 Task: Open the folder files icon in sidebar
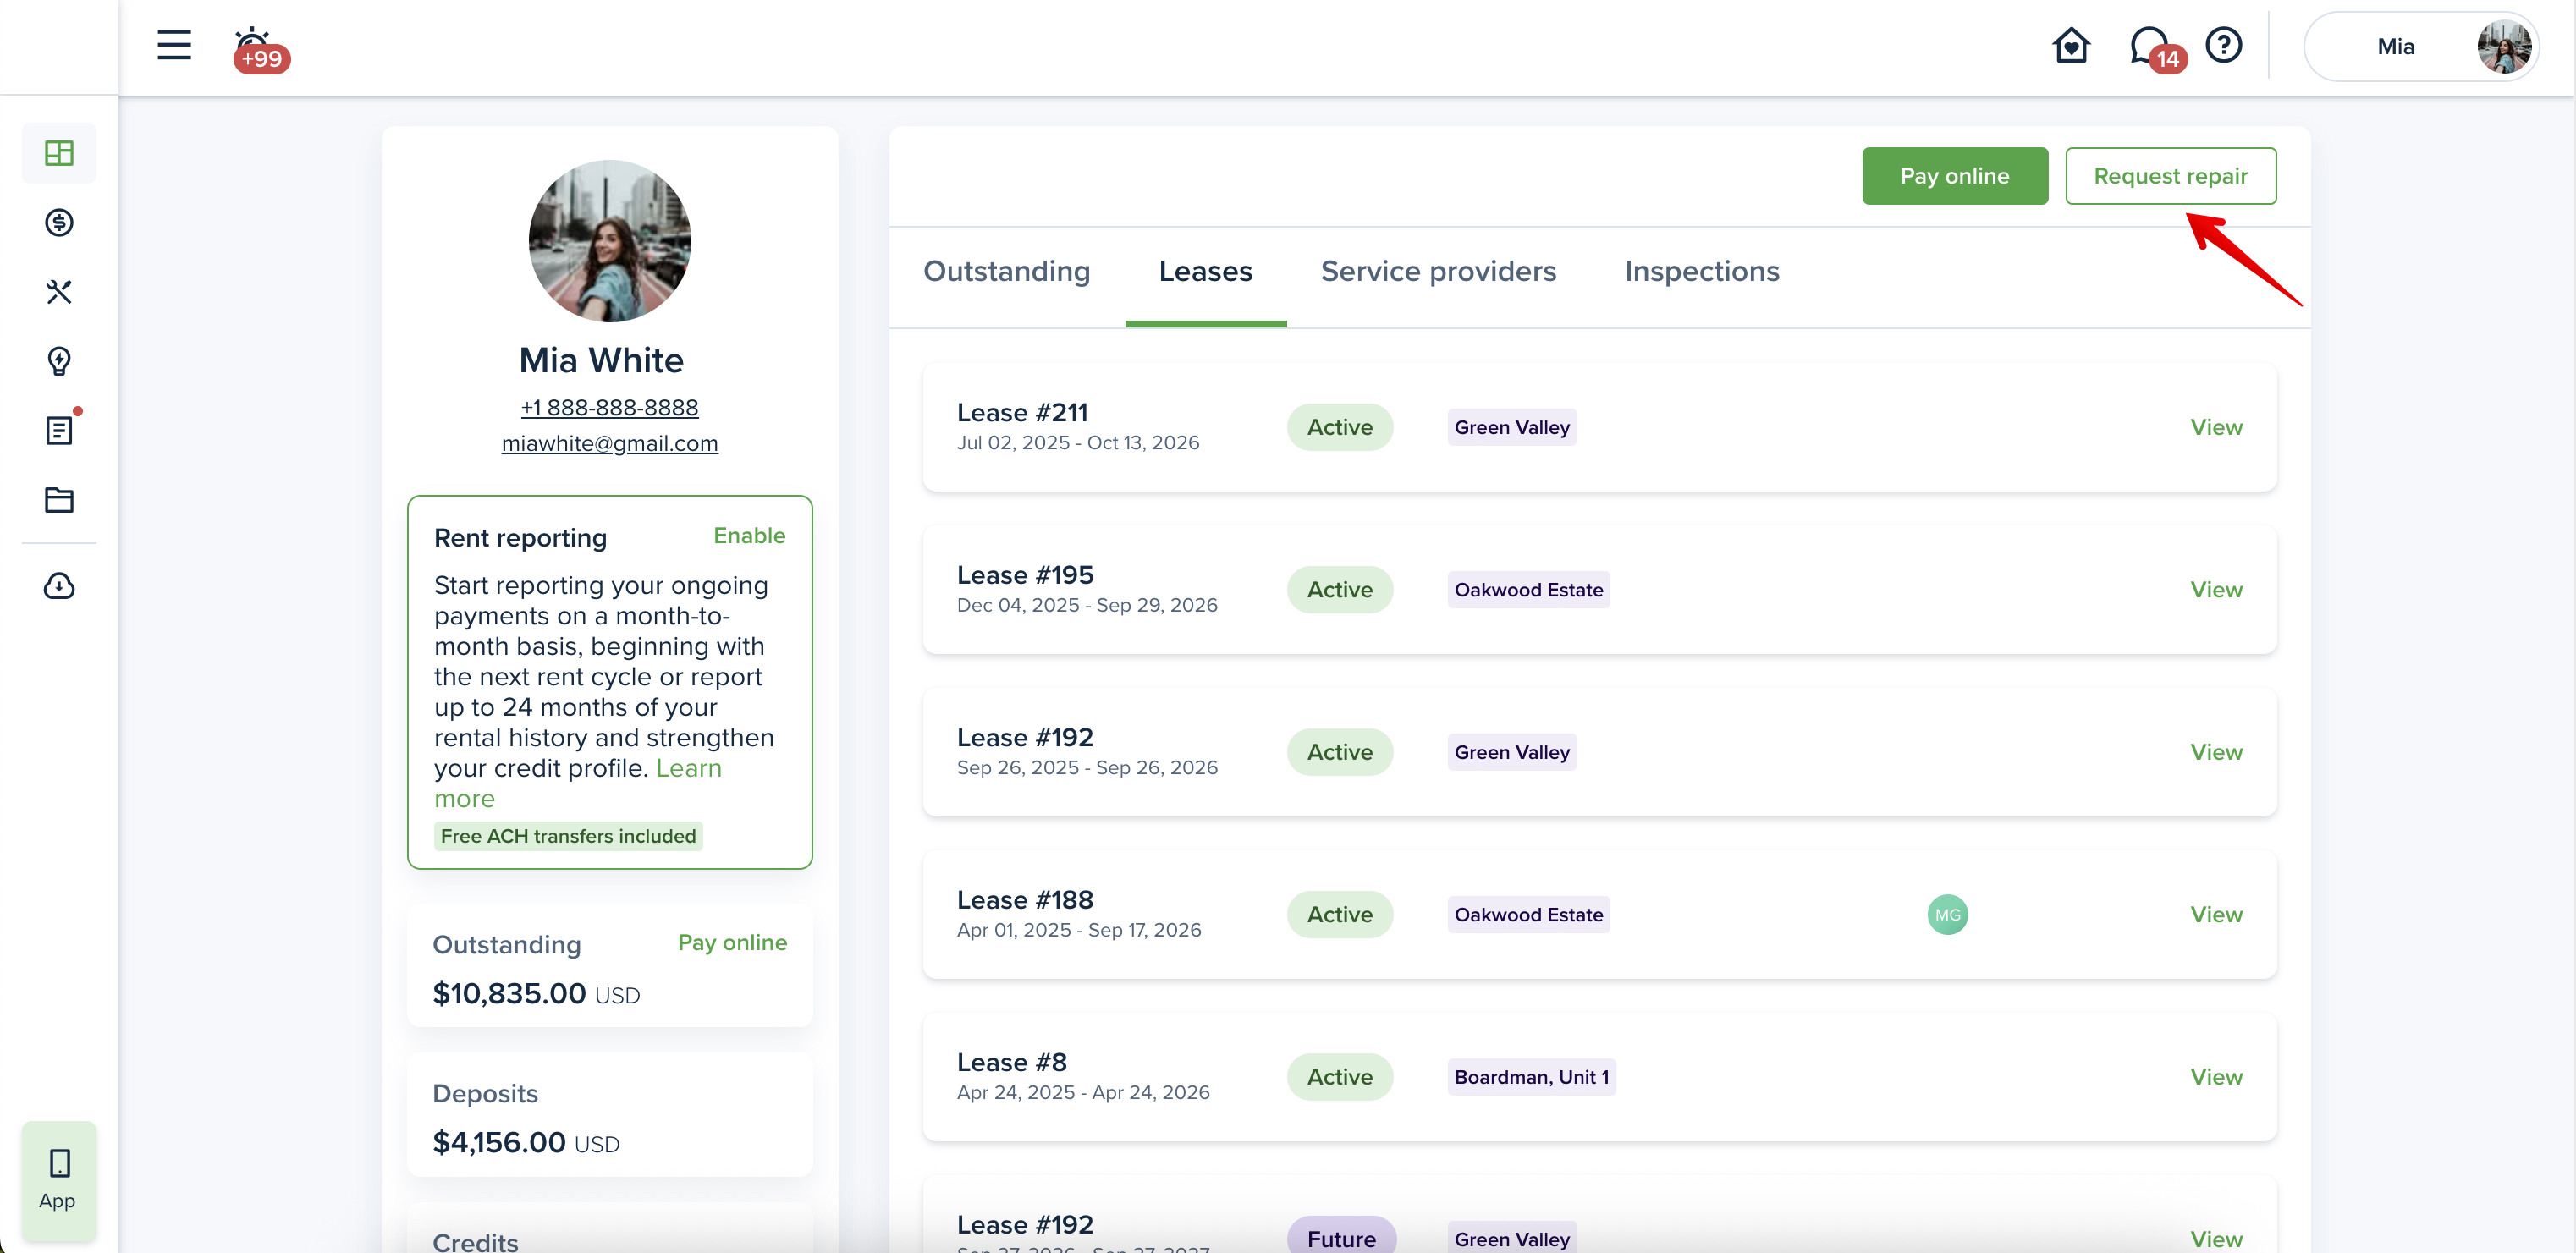point(59,500)
